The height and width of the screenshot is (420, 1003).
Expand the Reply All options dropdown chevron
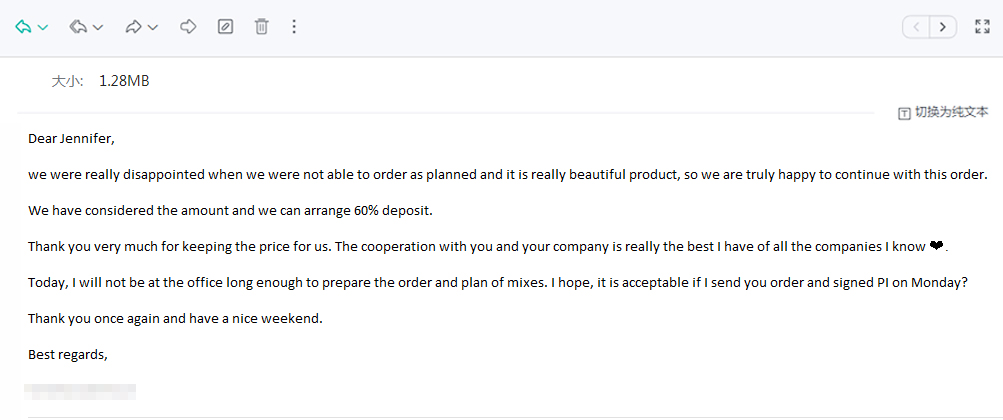(x=98, y=28)
